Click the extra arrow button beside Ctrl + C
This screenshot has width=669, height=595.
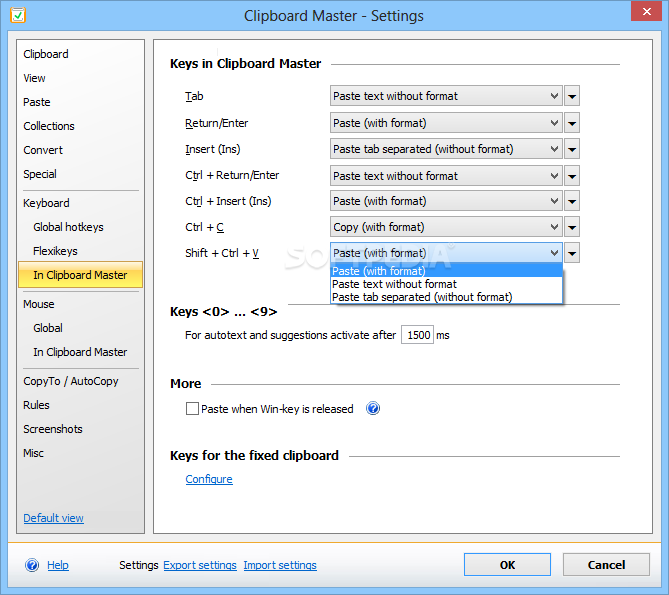[572, 227]
